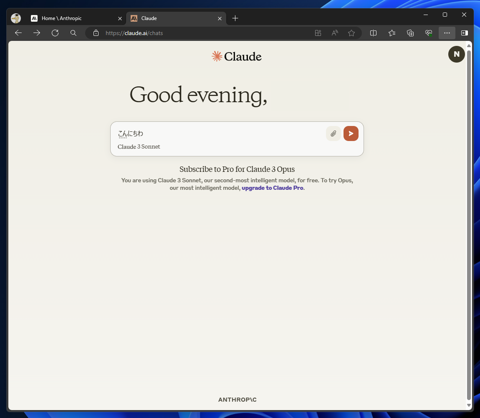Follow the upgrade to Claude Pro link
The image size is (480, 418).
[x=273, y=188]
